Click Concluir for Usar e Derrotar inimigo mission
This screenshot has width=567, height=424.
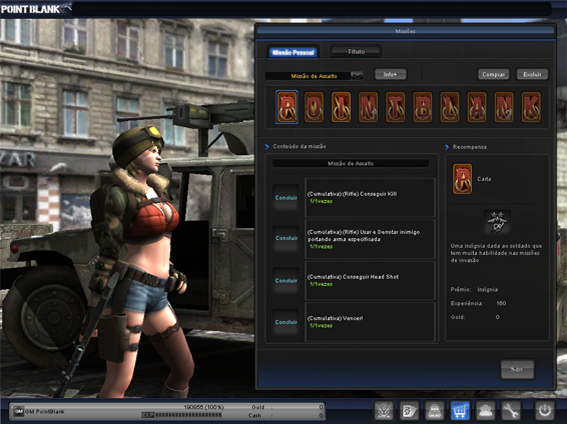point(286,238)
